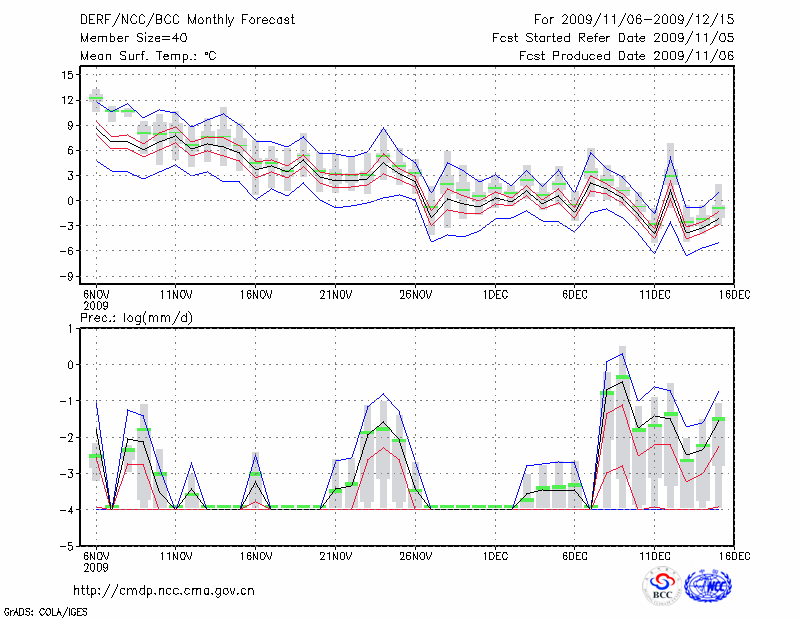Open the cmdp.ncc.cma.gov.cn URL link
This screenshot has width=800, height=618.
coord(165,590)
